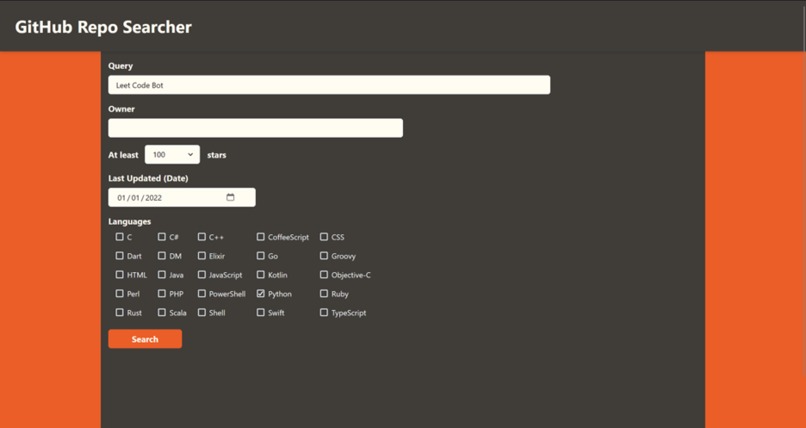Tick the Objective-C checkbox
The height and width of the screenshot is (428, 806).
324,274
